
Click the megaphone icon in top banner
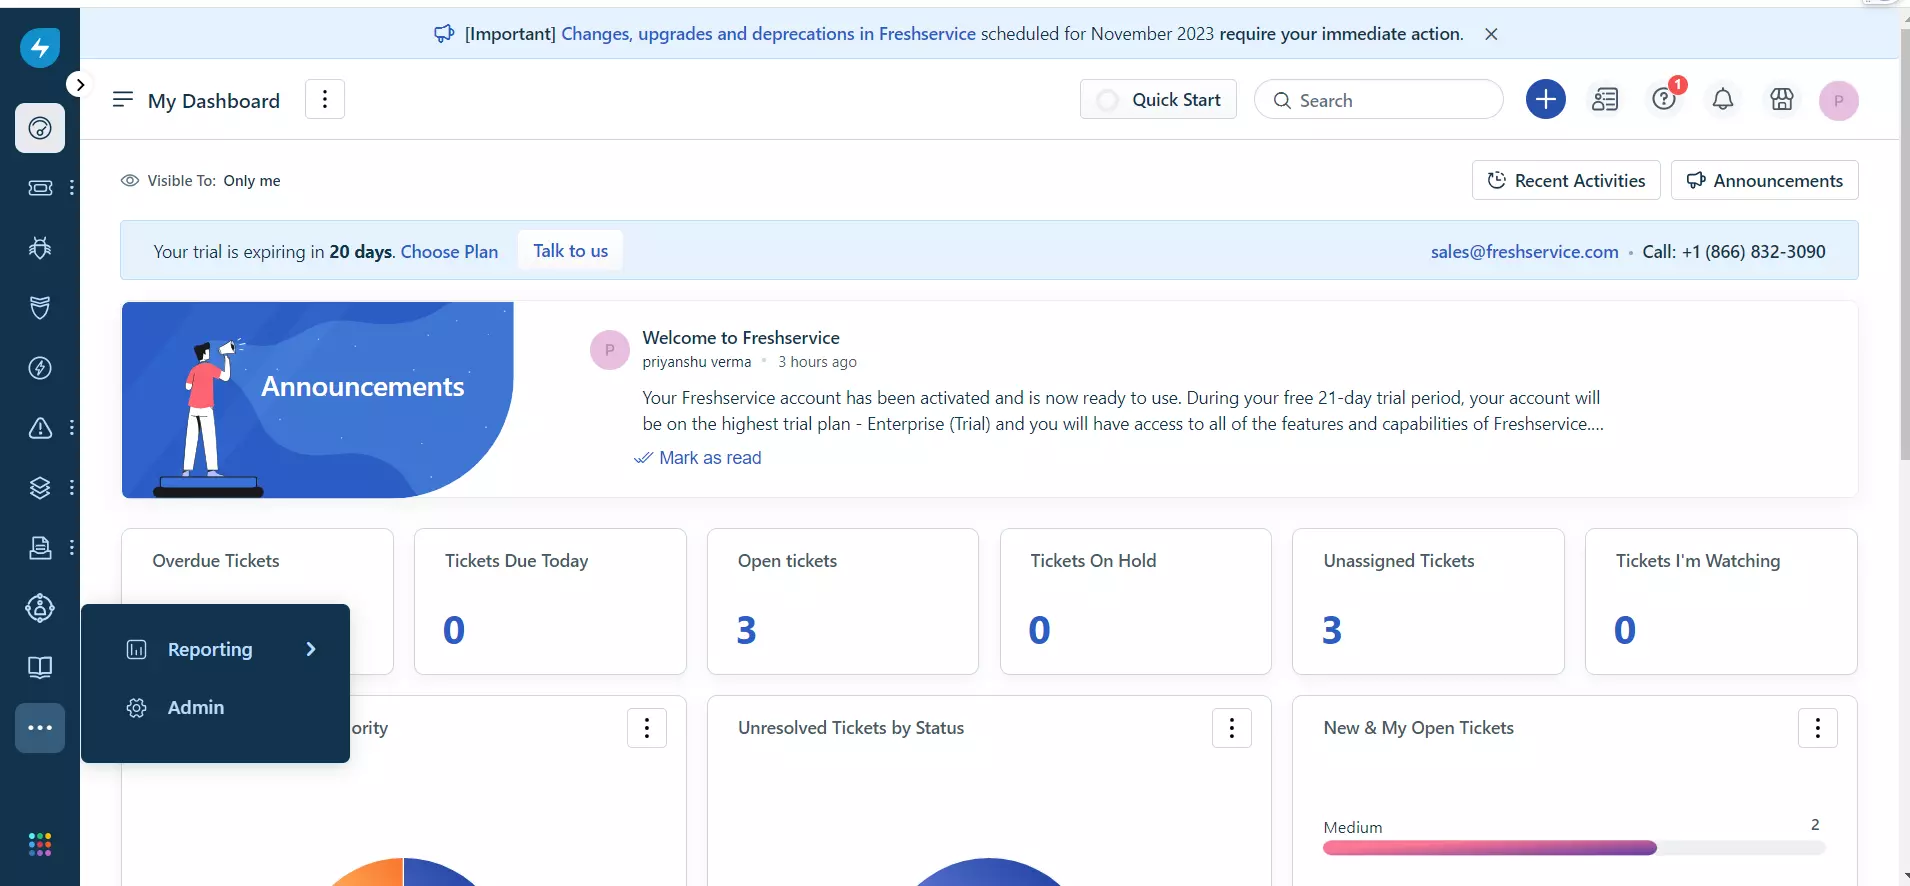pyautogui.click(x=444, y=34)
